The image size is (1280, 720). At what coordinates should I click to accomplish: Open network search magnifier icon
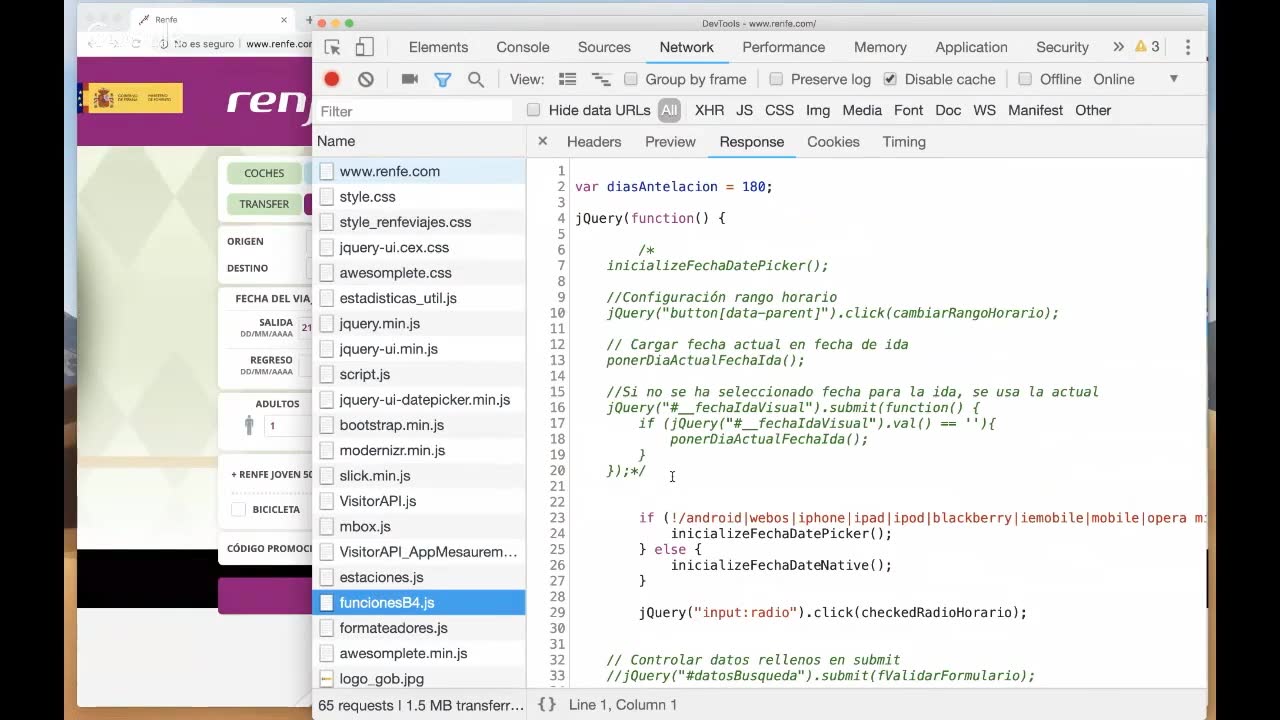tap(476, 79)
